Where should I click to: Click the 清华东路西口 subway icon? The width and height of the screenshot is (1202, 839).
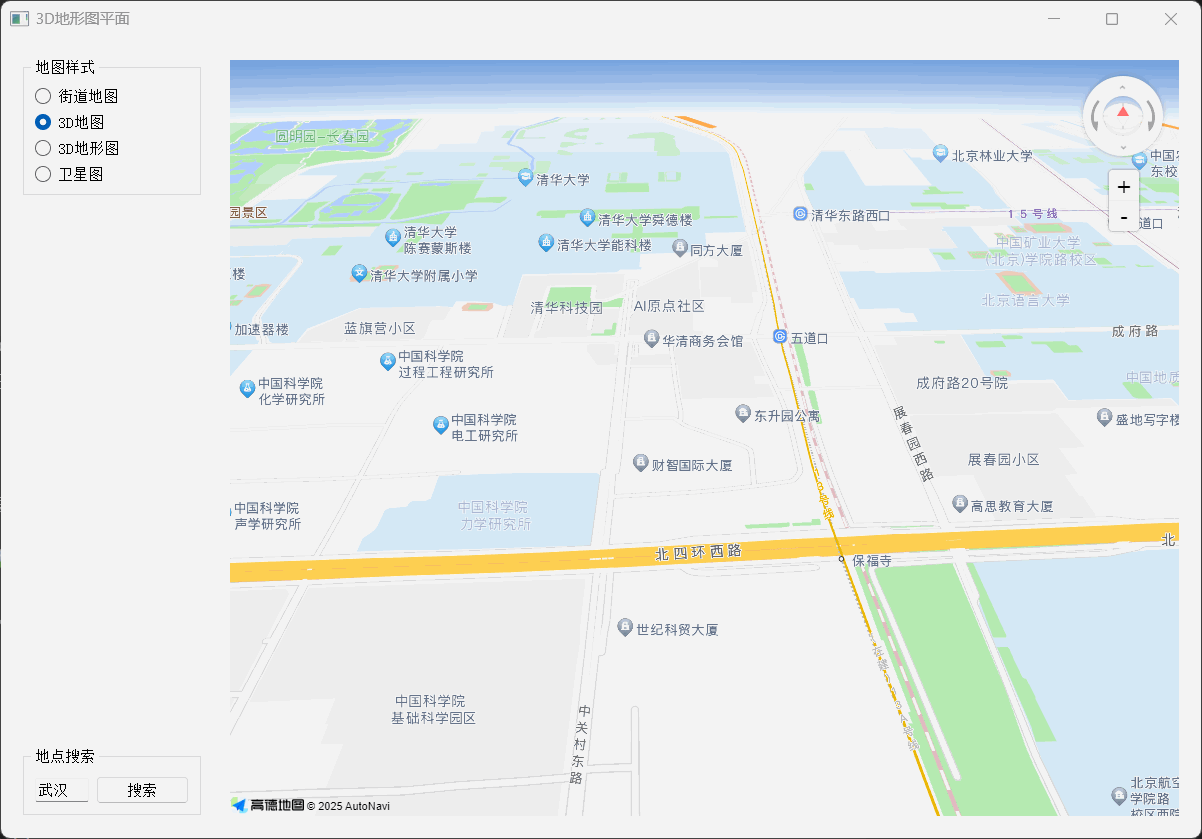coord(801,214)
